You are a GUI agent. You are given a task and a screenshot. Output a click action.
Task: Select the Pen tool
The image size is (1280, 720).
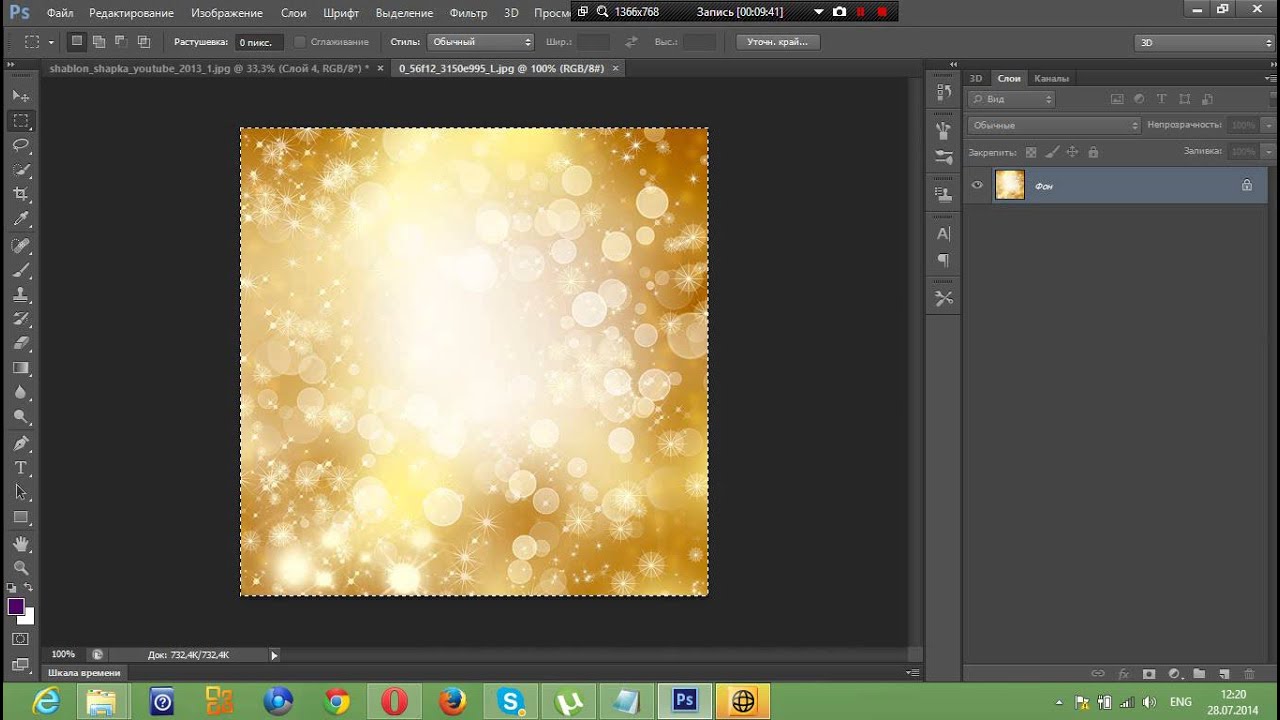[21, 444]
